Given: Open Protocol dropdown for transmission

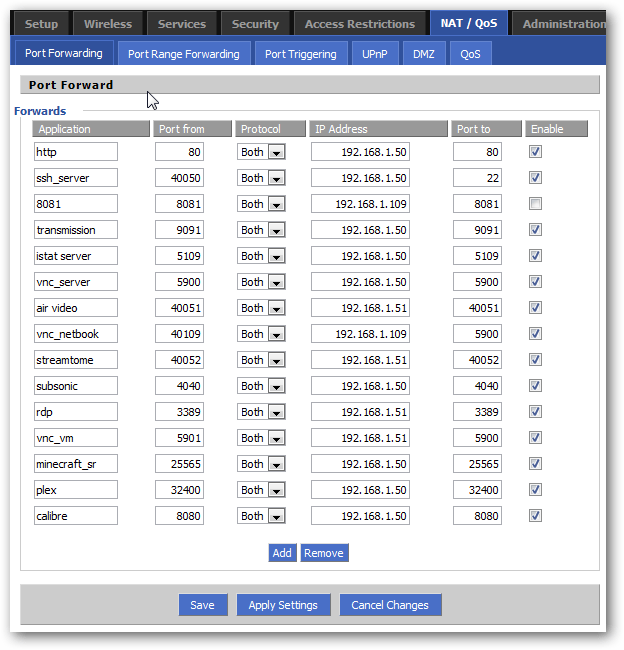Looking at the screenshot, I should [x=261, y=230].
